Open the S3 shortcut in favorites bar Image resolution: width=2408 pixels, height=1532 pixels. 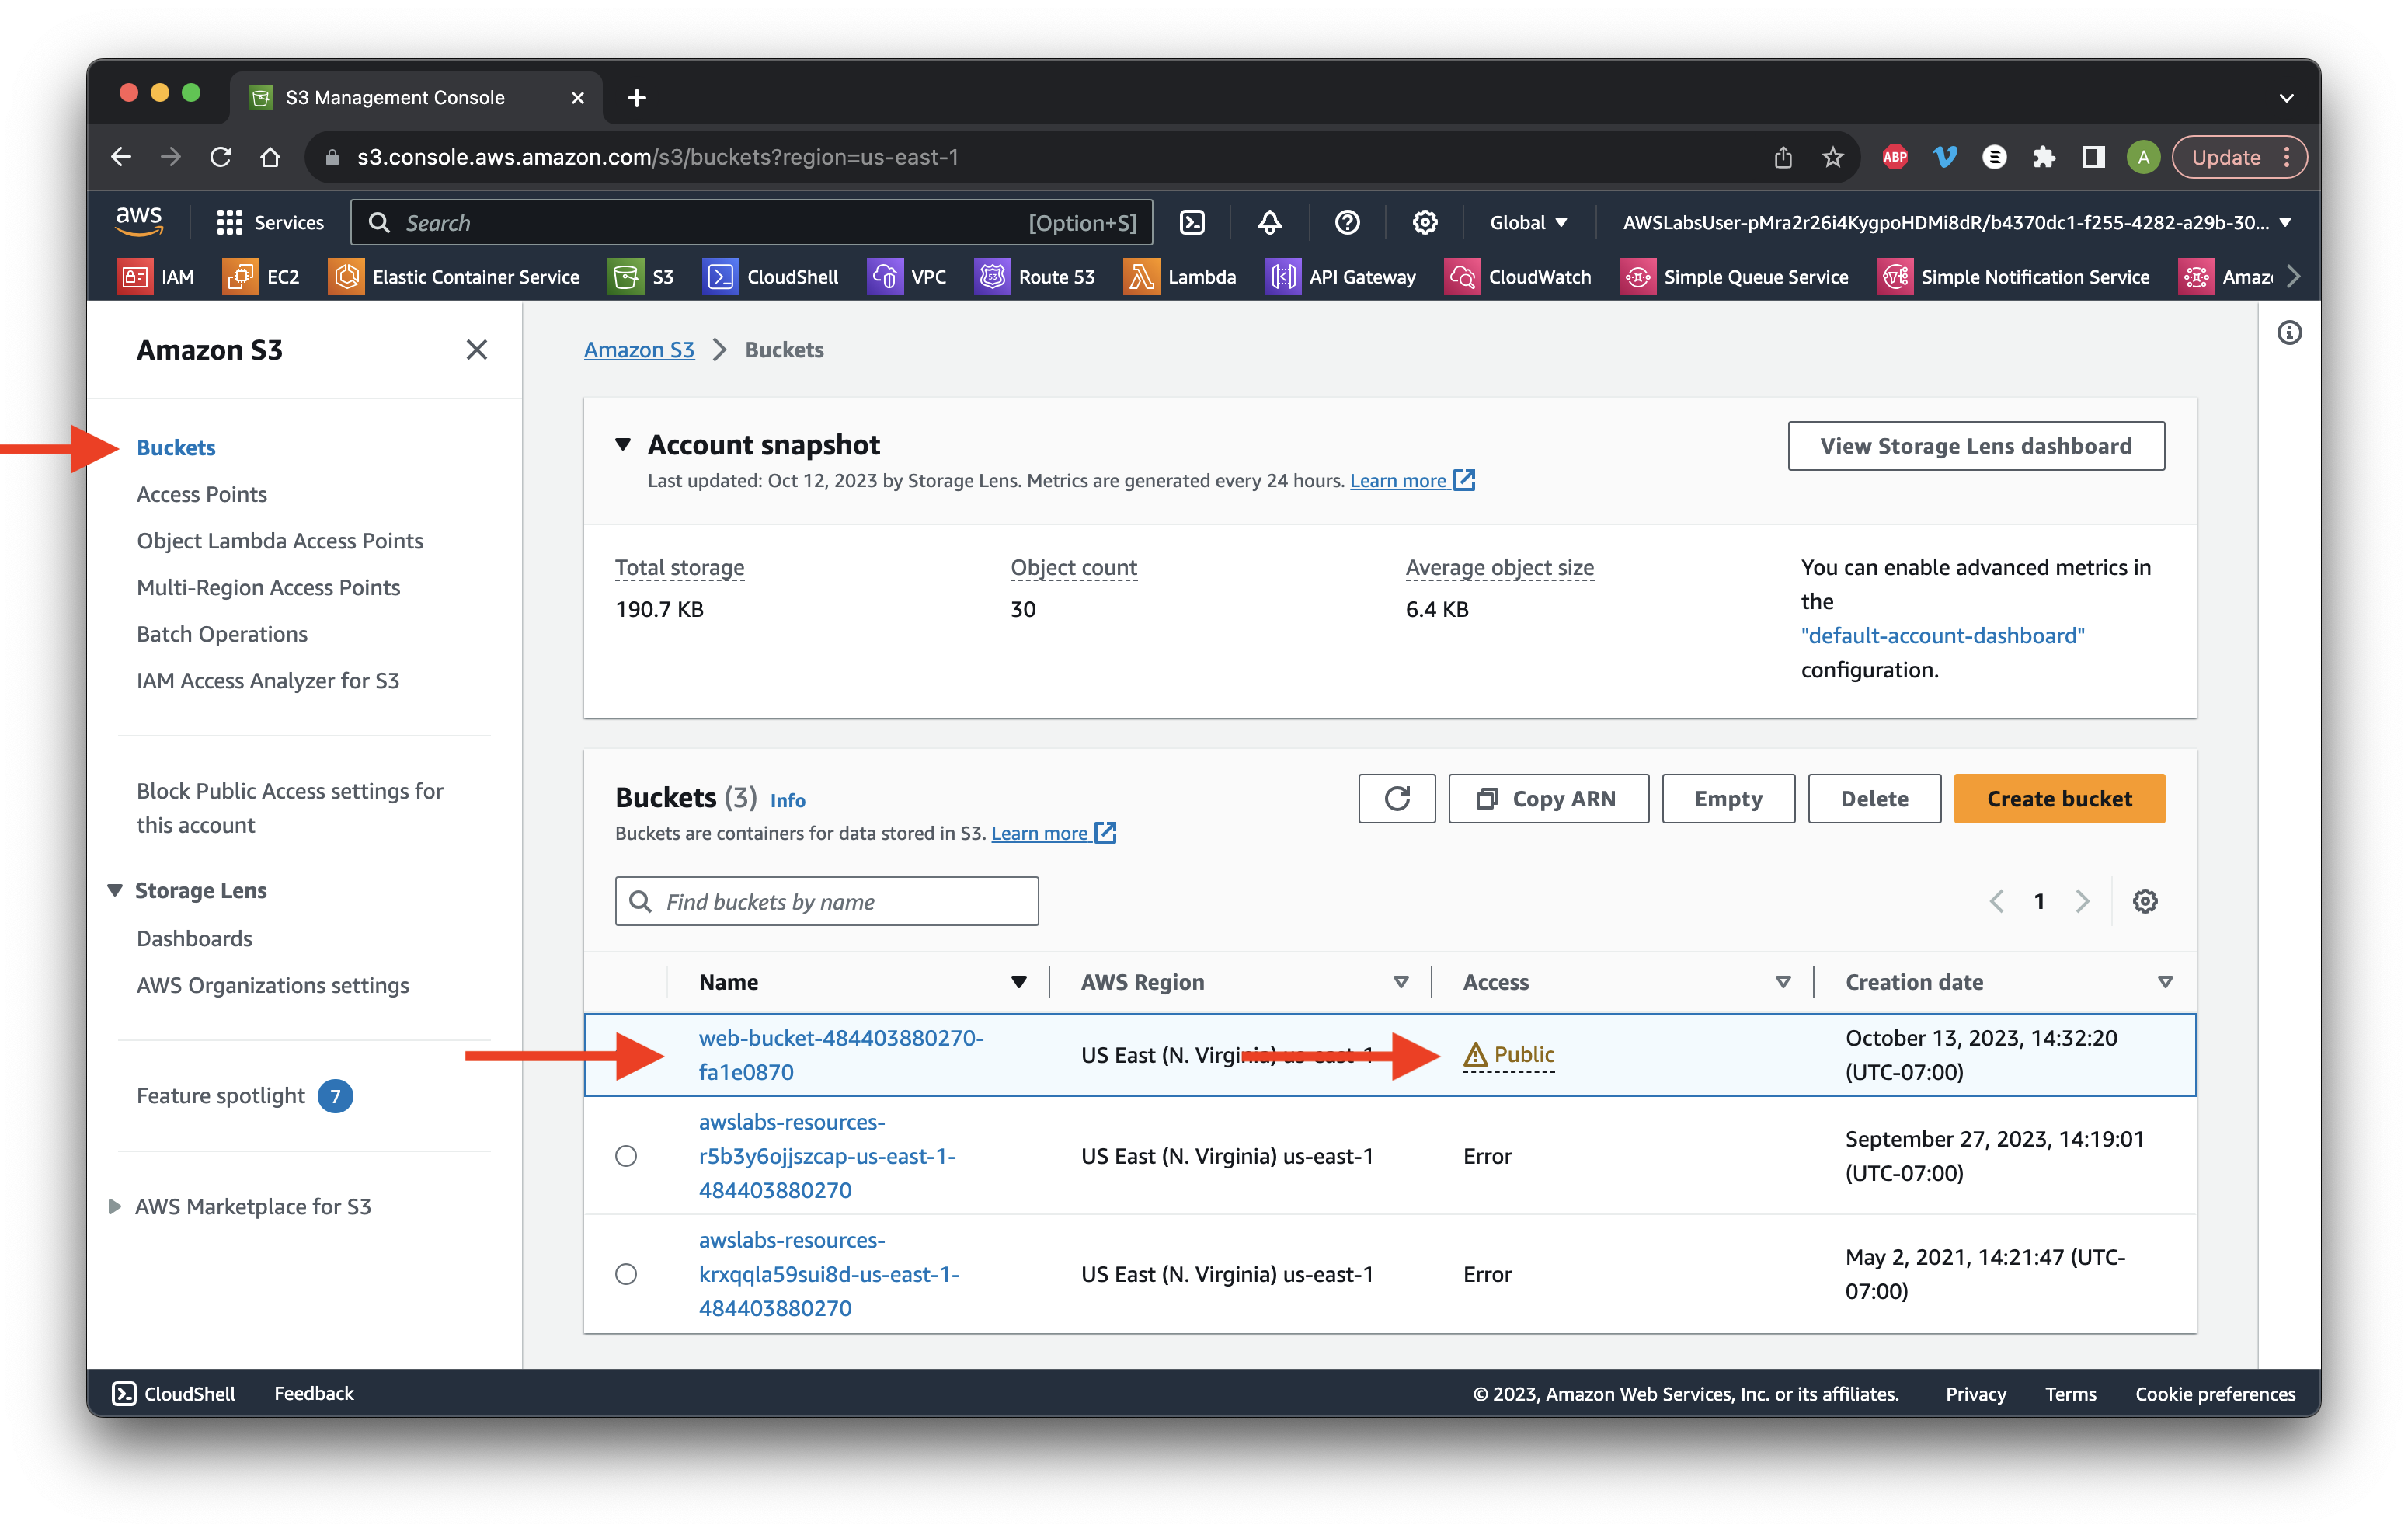641,277
